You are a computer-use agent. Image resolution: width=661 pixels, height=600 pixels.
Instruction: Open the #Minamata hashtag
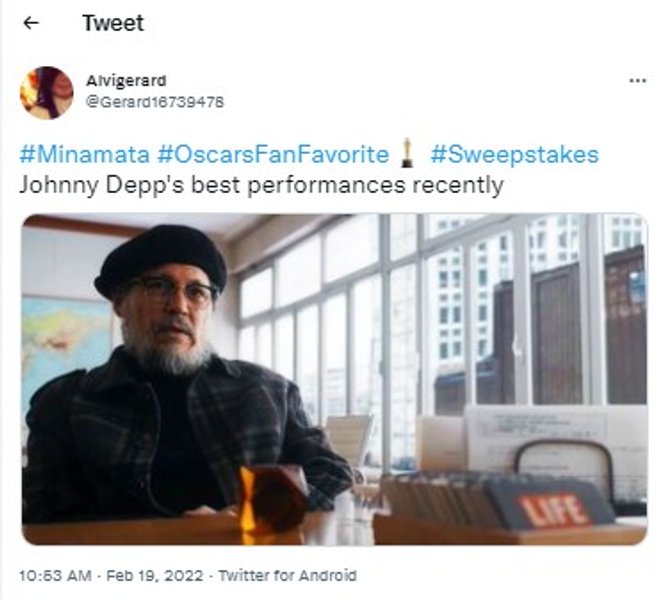pos(84,154)
